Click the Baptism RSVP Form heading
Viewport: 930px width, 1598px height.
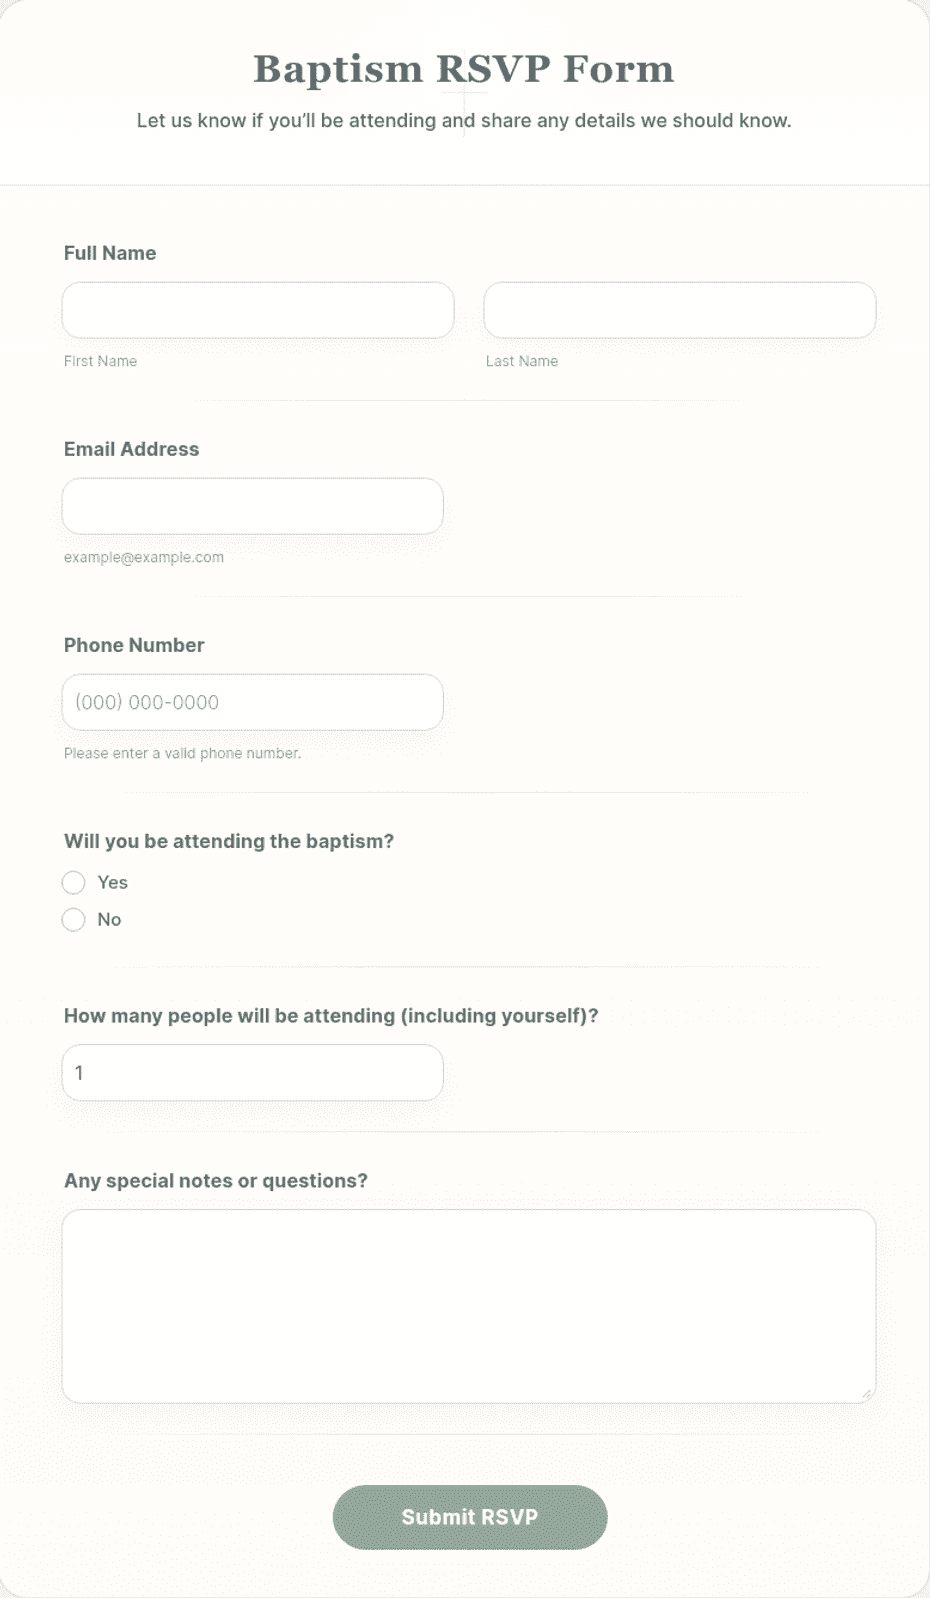[x=464, y=69]
